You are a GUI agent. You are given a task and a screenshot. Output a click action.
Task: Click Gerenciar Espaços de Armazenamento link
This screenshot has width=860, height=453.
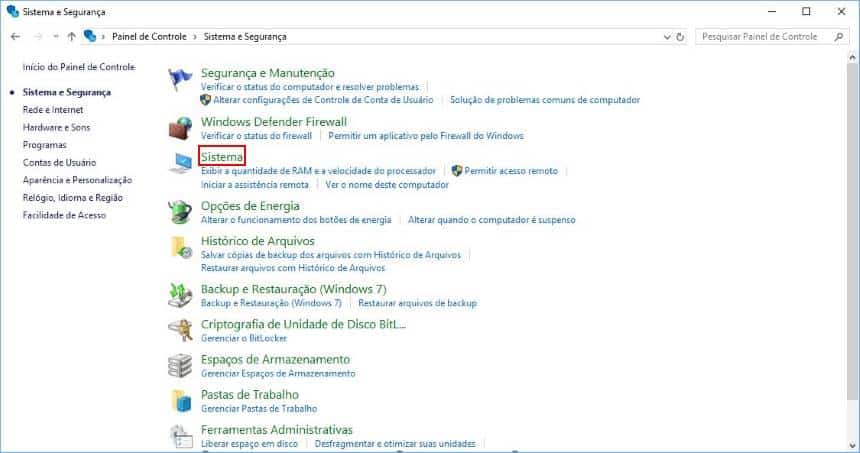(278, 373)
